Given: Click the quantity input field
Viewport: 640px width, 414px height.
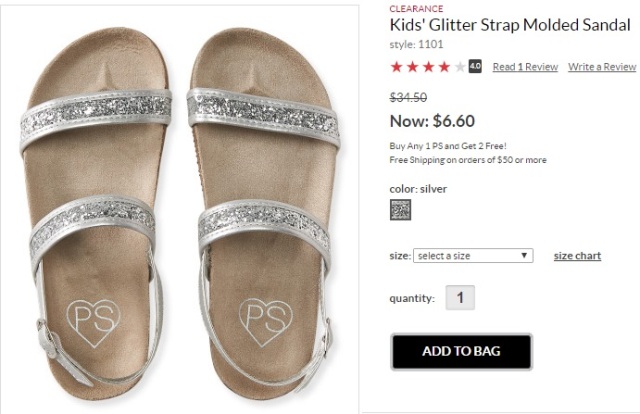Looking at the screenshot, I should tap(460, 298).
